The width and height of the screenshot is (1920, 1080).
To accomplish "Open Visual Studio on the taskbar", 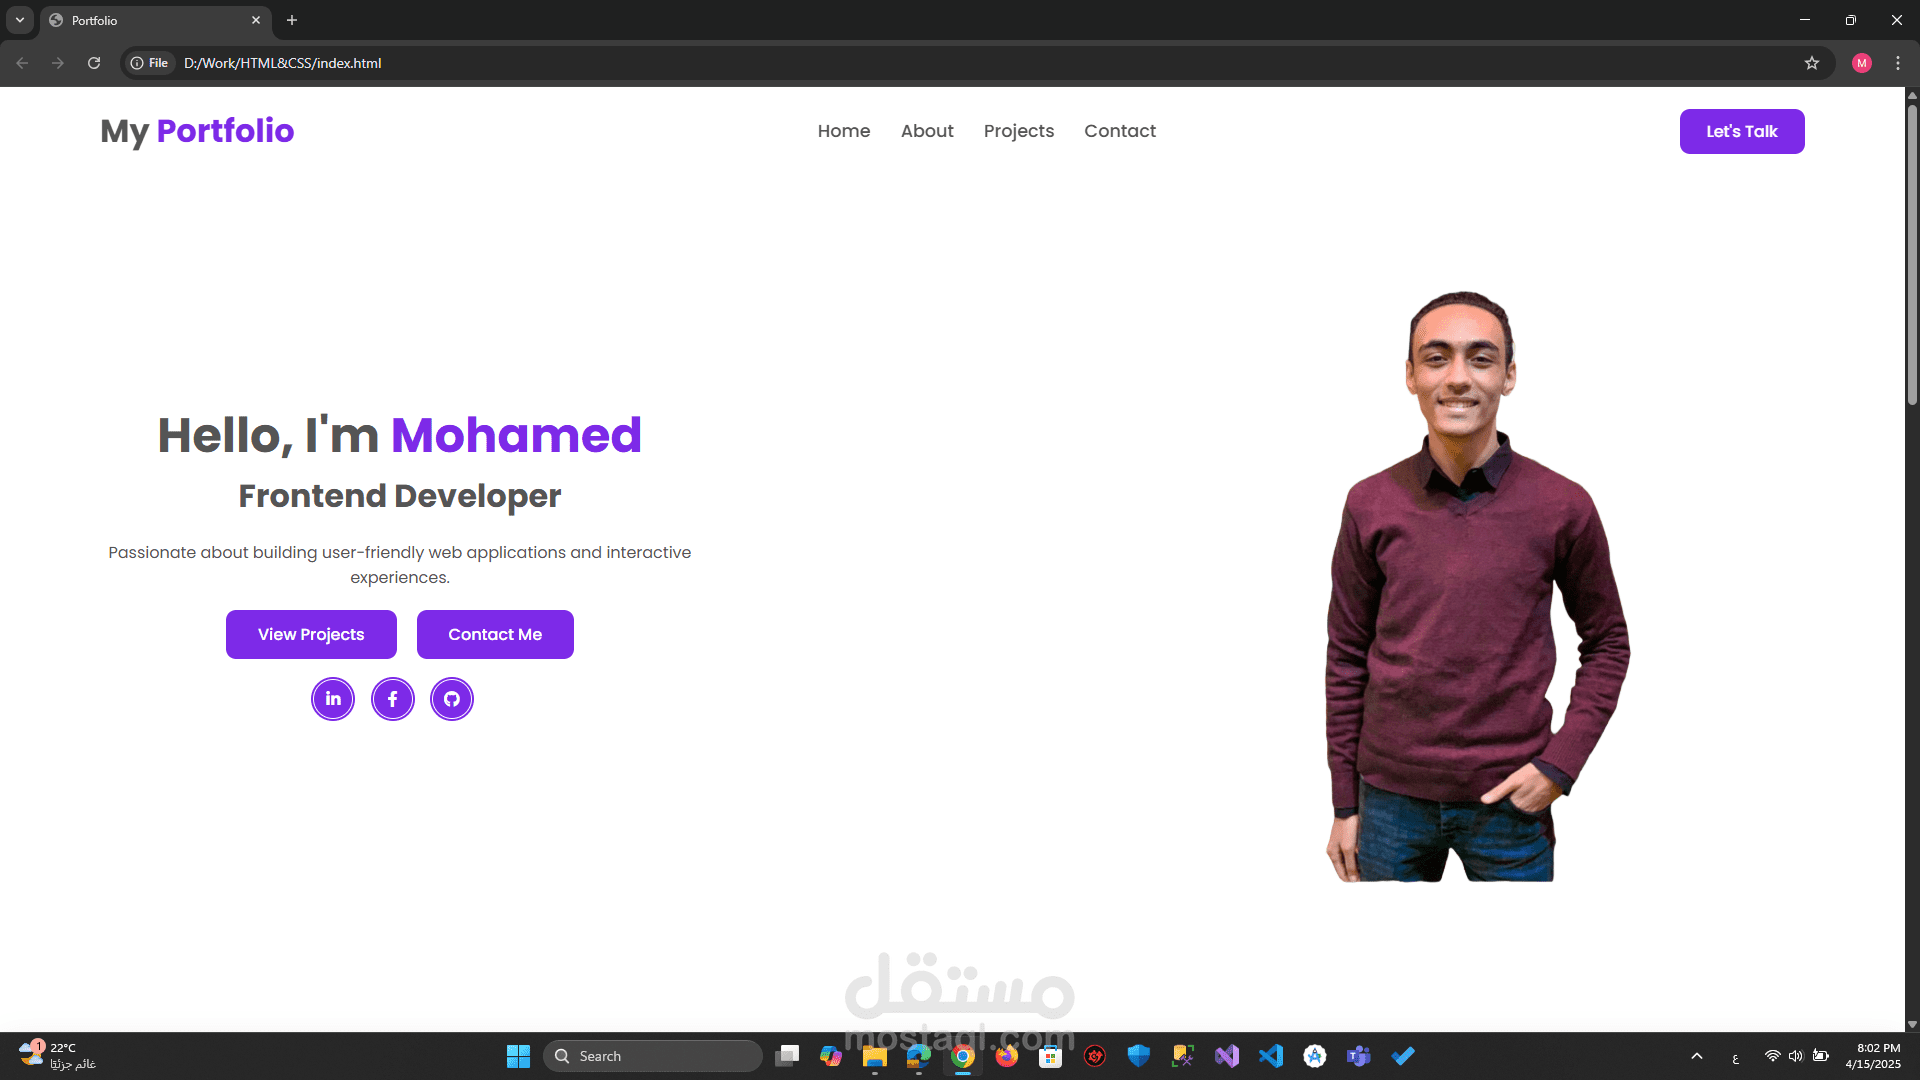I will tap(1227, 1056).
